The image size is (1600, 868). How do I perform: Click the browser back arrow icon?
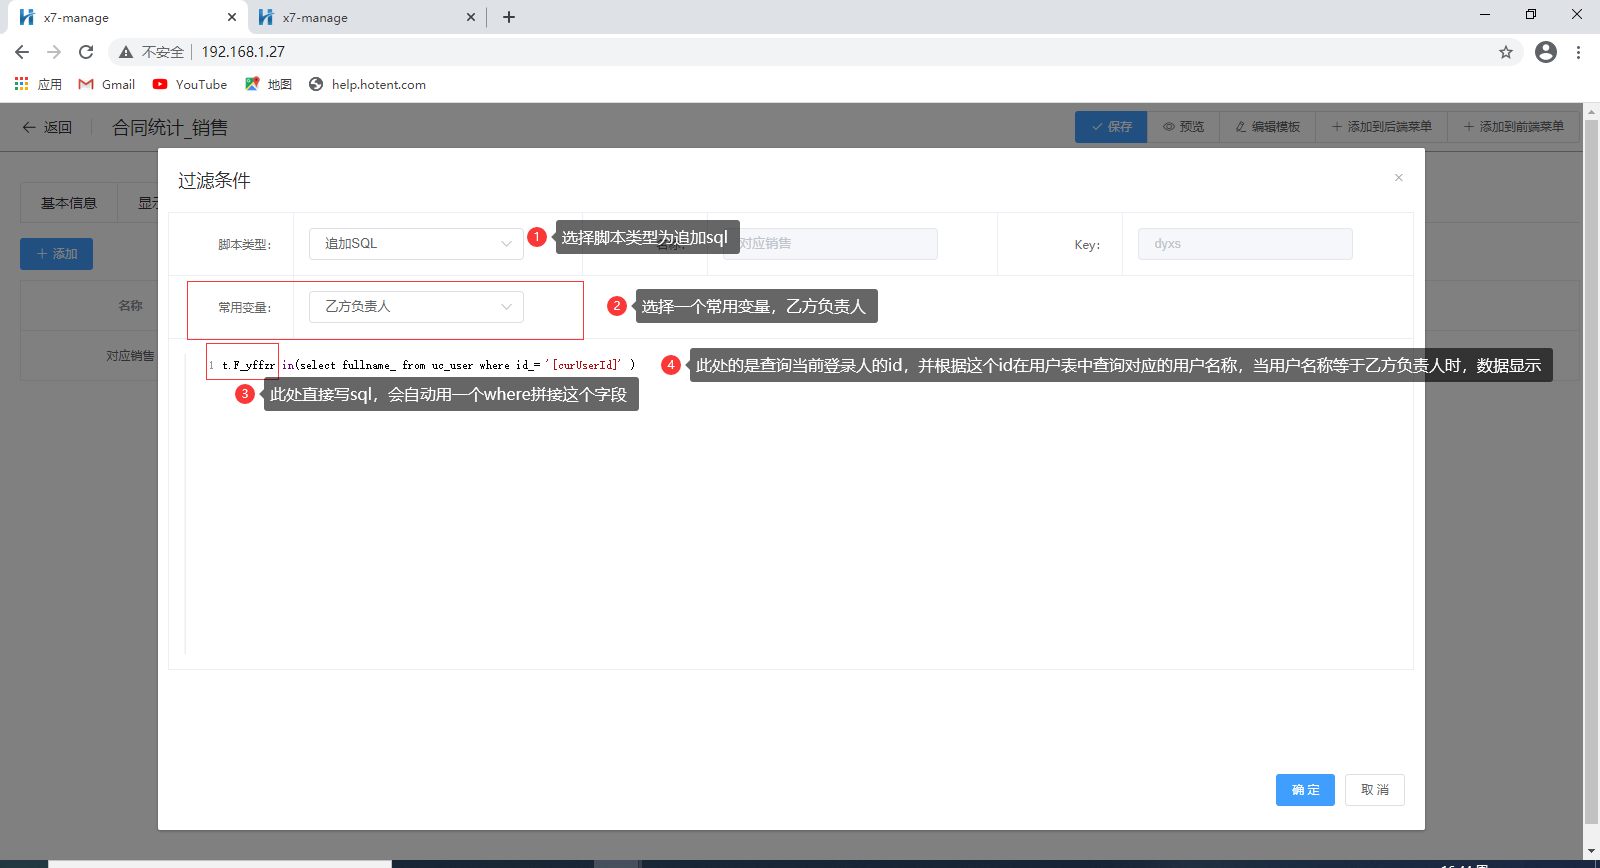click(x=22, y=52)
